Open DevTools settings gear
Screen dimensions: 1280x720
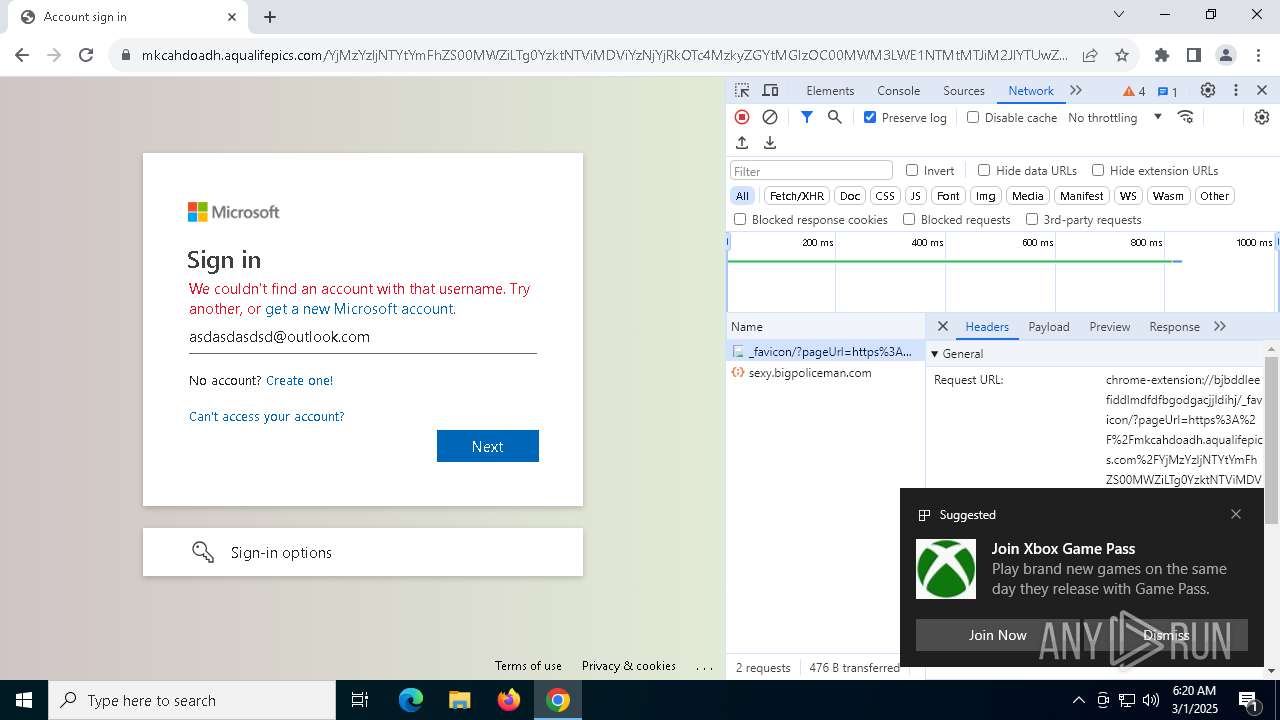1208,90
